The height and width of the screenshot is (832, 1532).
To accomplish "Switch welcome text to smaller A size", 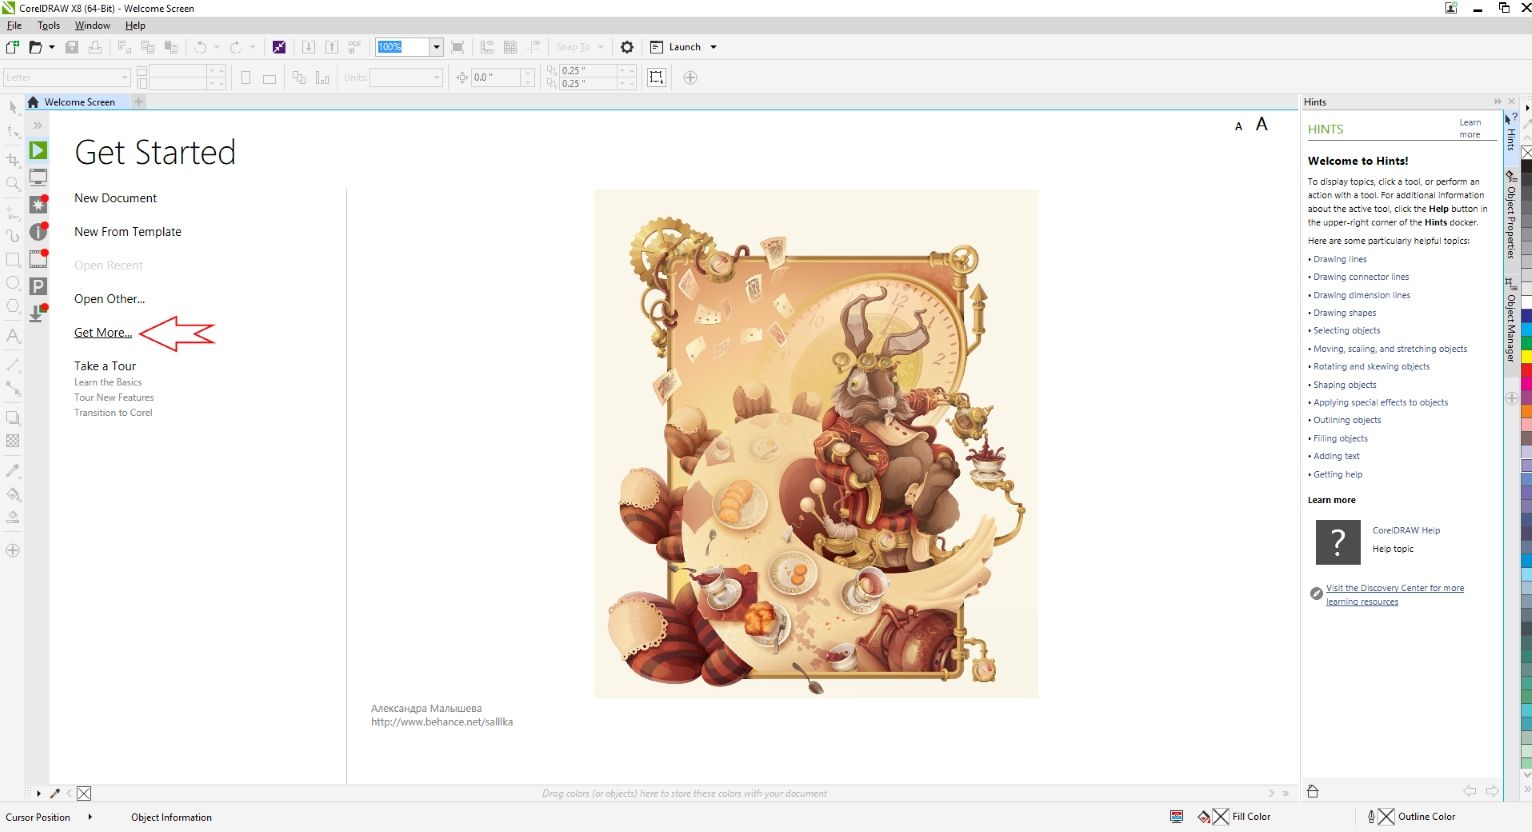I will pyautogui.click(x=1238, y=126).
